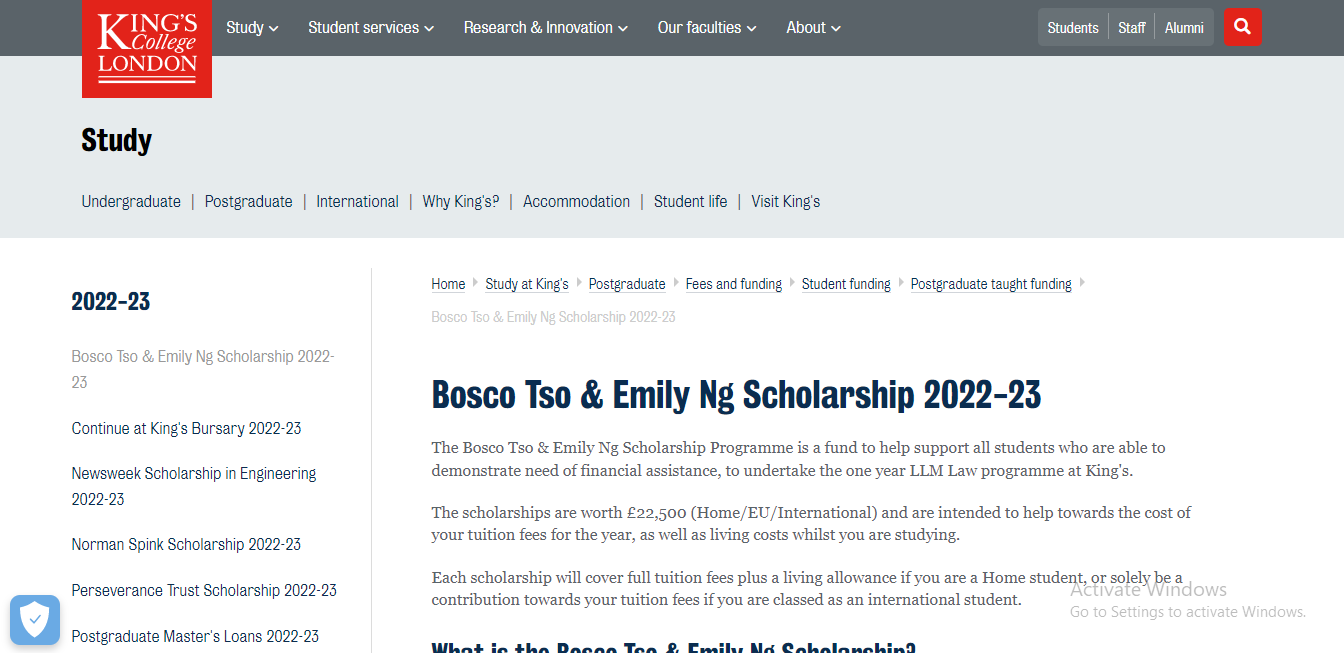Open Research & Innovation dropdown menu

click(546, 28)
